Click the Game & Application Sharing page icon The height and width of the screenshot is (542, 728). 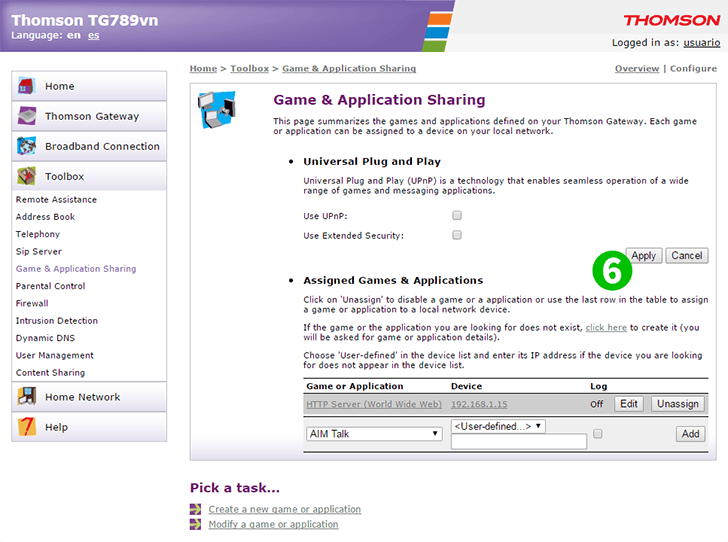click(x=216, y=110)
